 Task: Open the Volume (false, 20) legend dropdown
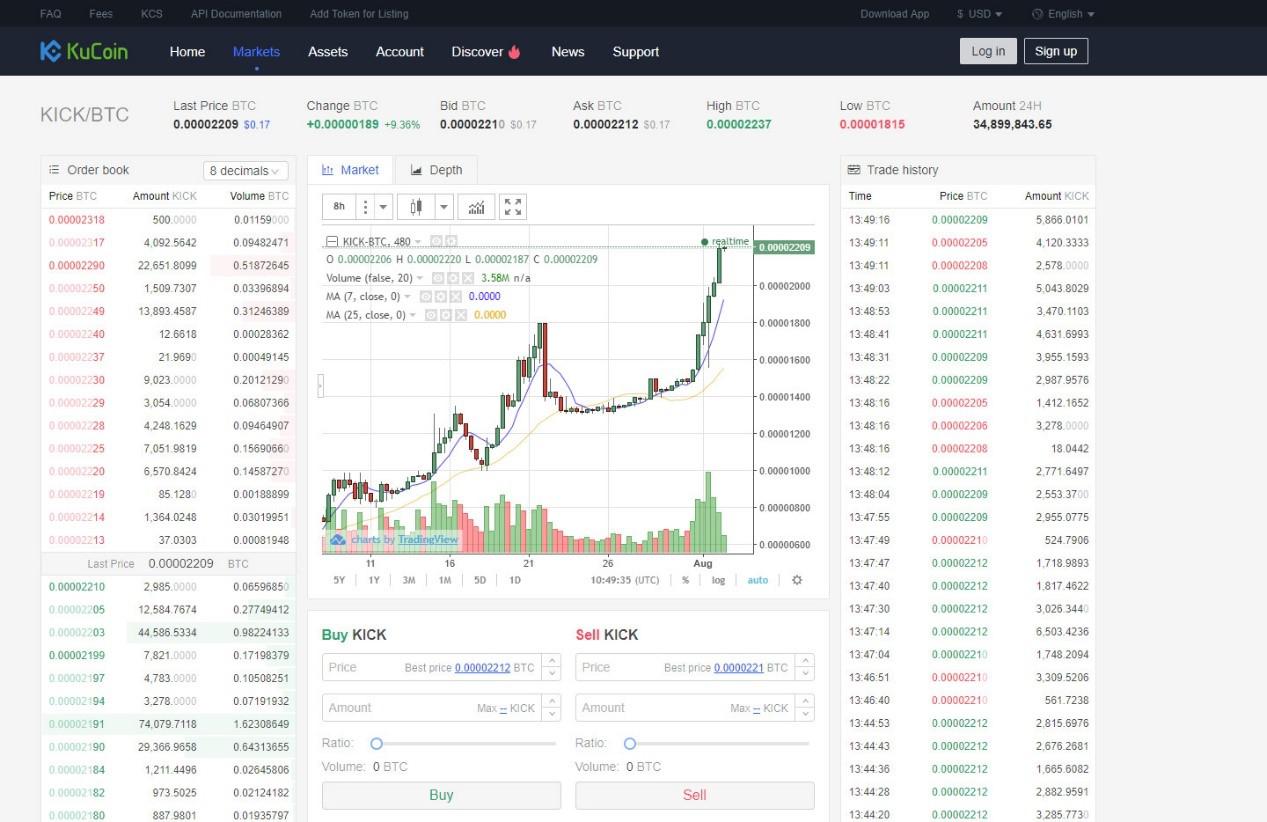(420, 278)
